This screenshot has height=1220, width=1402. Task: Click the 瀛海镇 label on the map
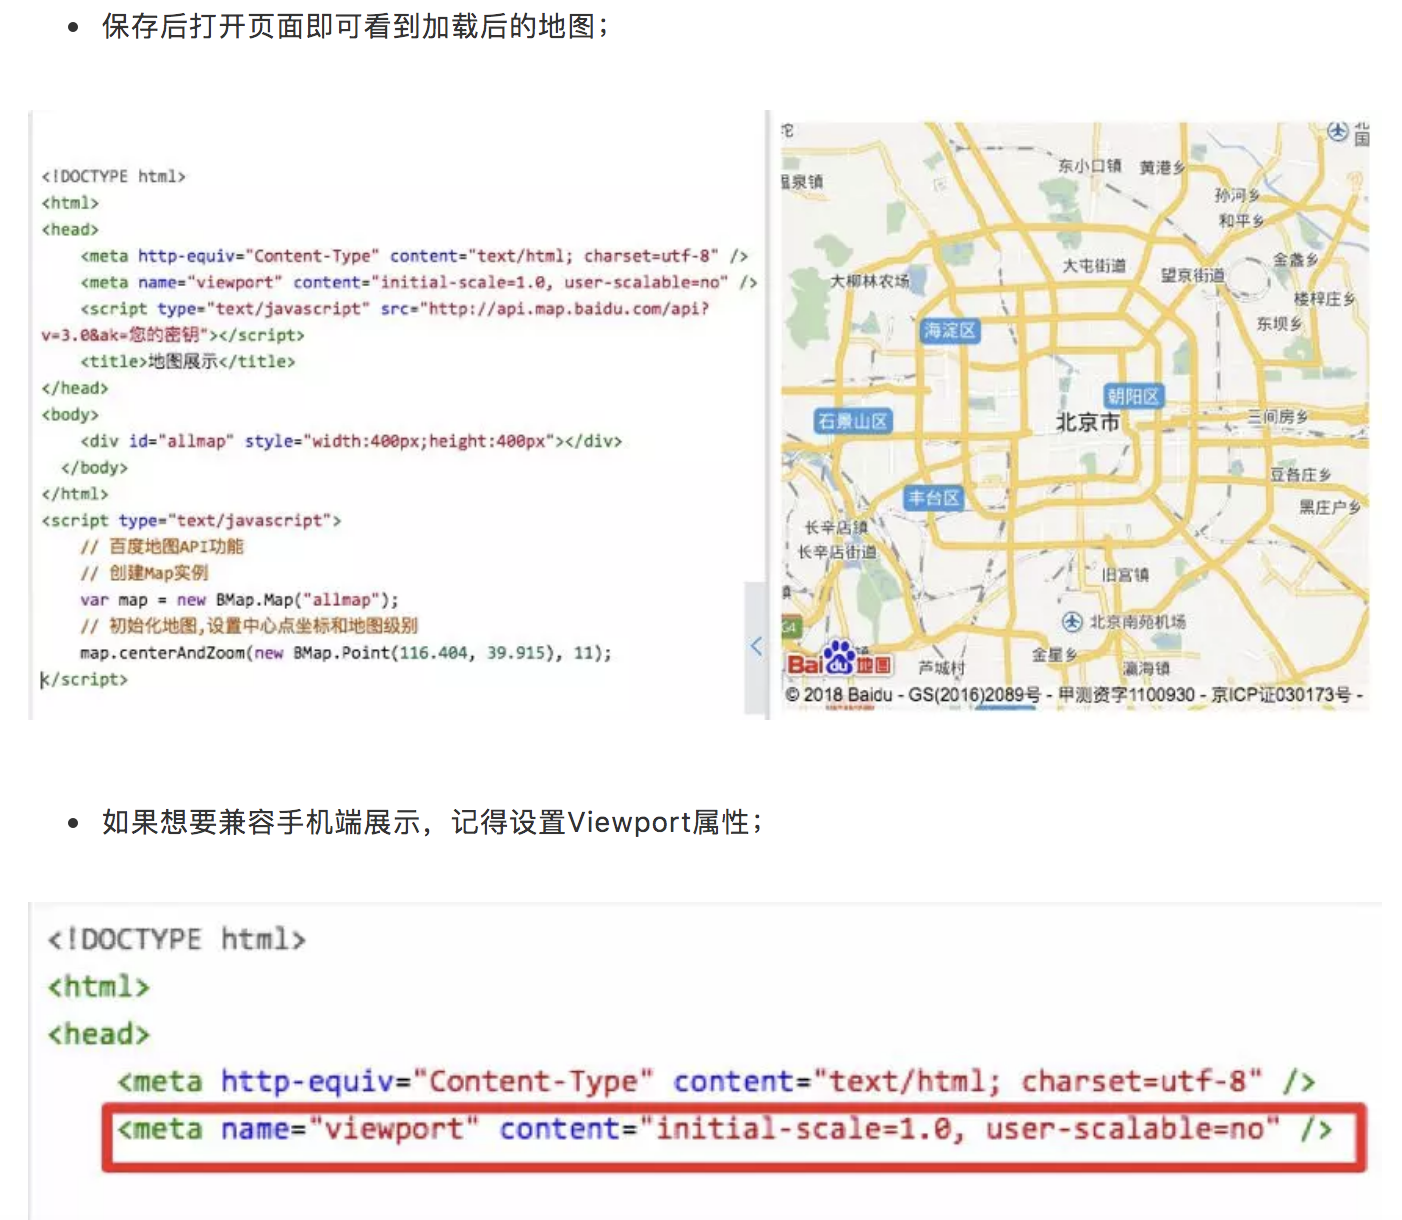1146,669
